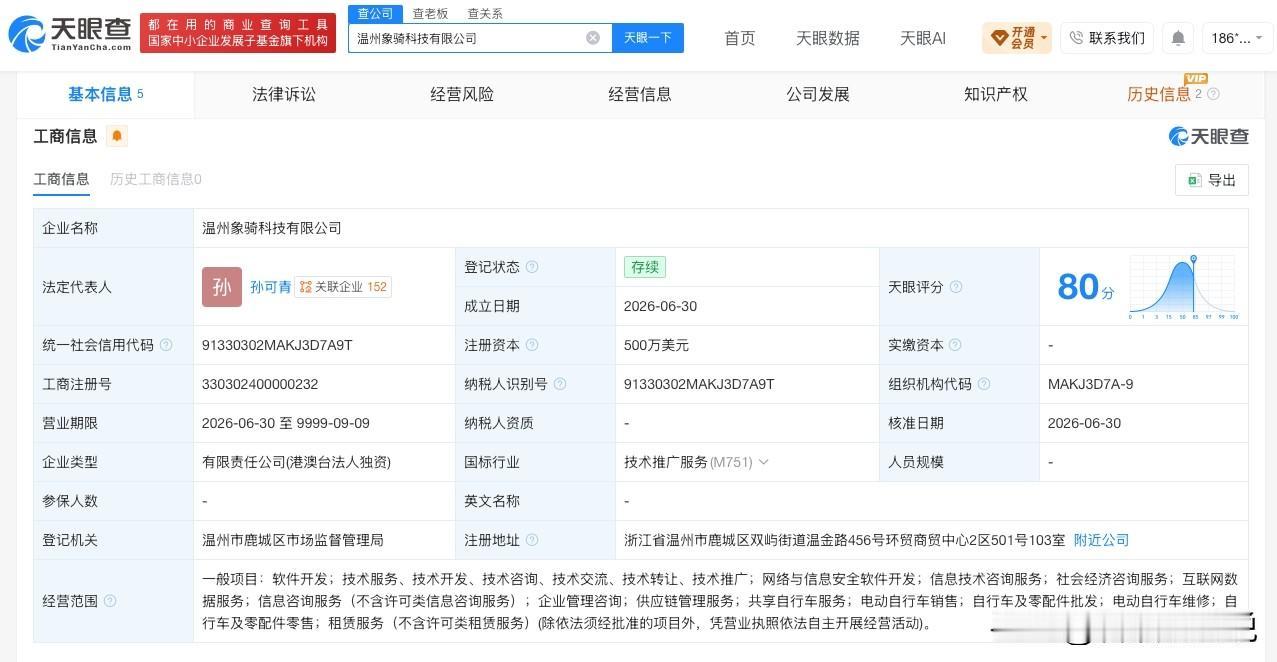This screenshot has width=1277, height=662.
Task: Click the red 国家中小企业发展子基金 banner
Action: click(238, 33)
